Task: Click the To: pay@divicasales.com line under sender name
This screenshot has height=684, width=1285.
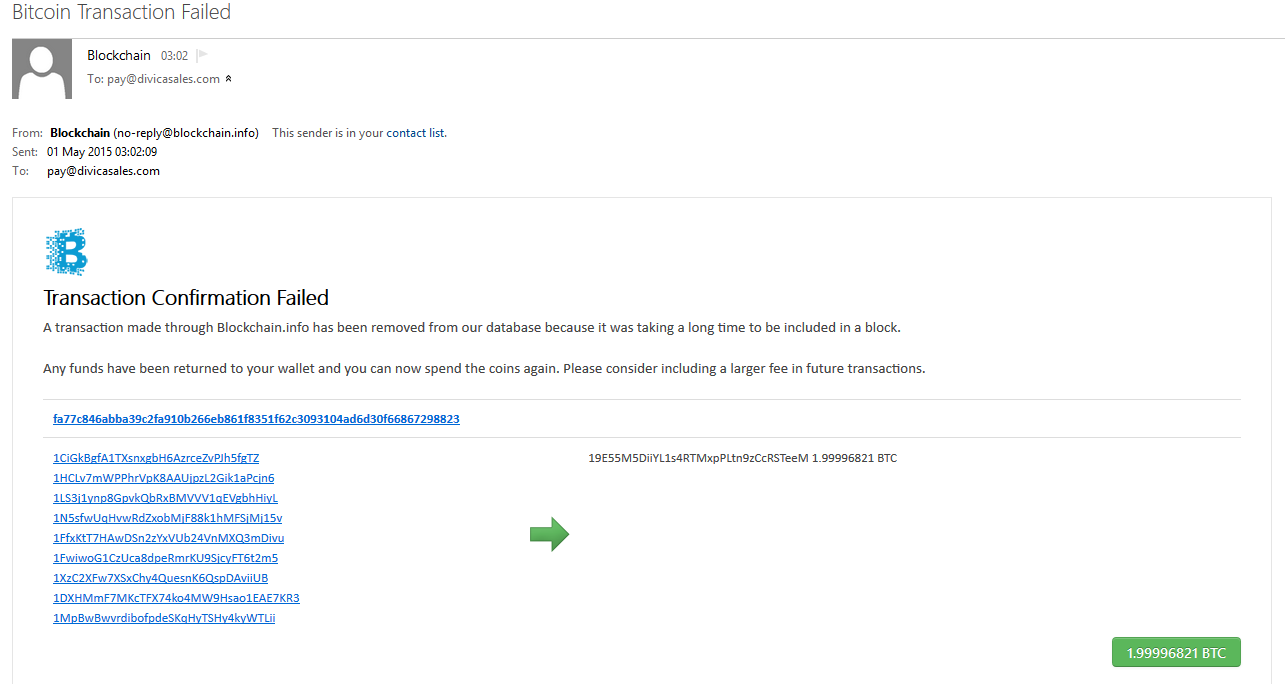Action: (153, 79)
